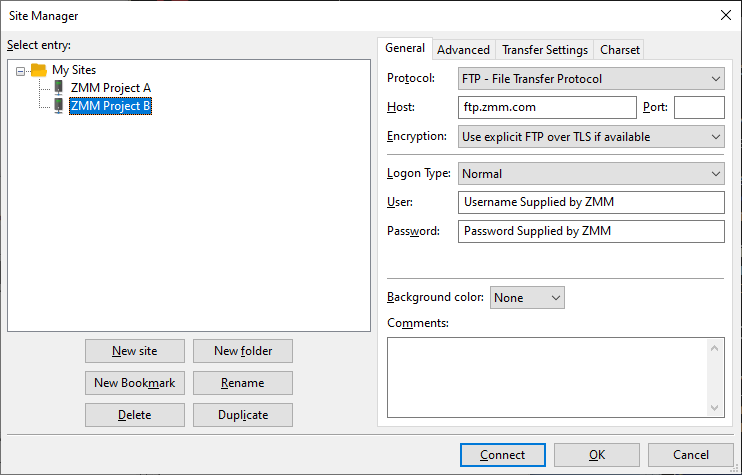Click in the Host input field
742x475 pixels.
point(547,107)
